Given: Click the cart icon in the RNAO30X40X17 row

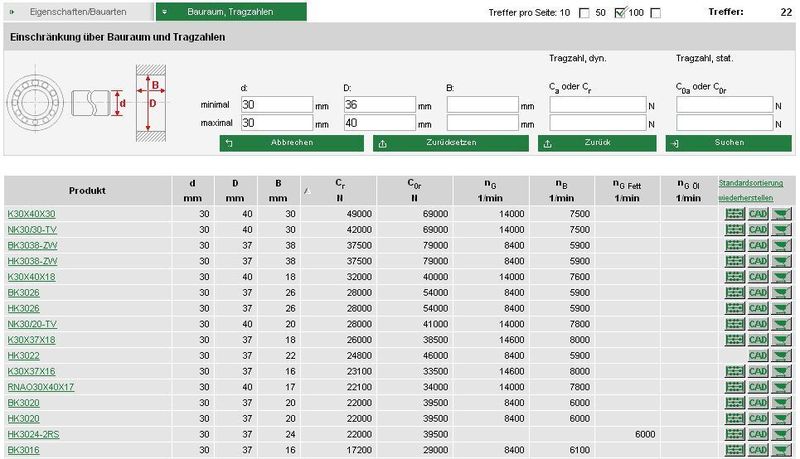Looking at the screenshot, I should tap(780, 387).
